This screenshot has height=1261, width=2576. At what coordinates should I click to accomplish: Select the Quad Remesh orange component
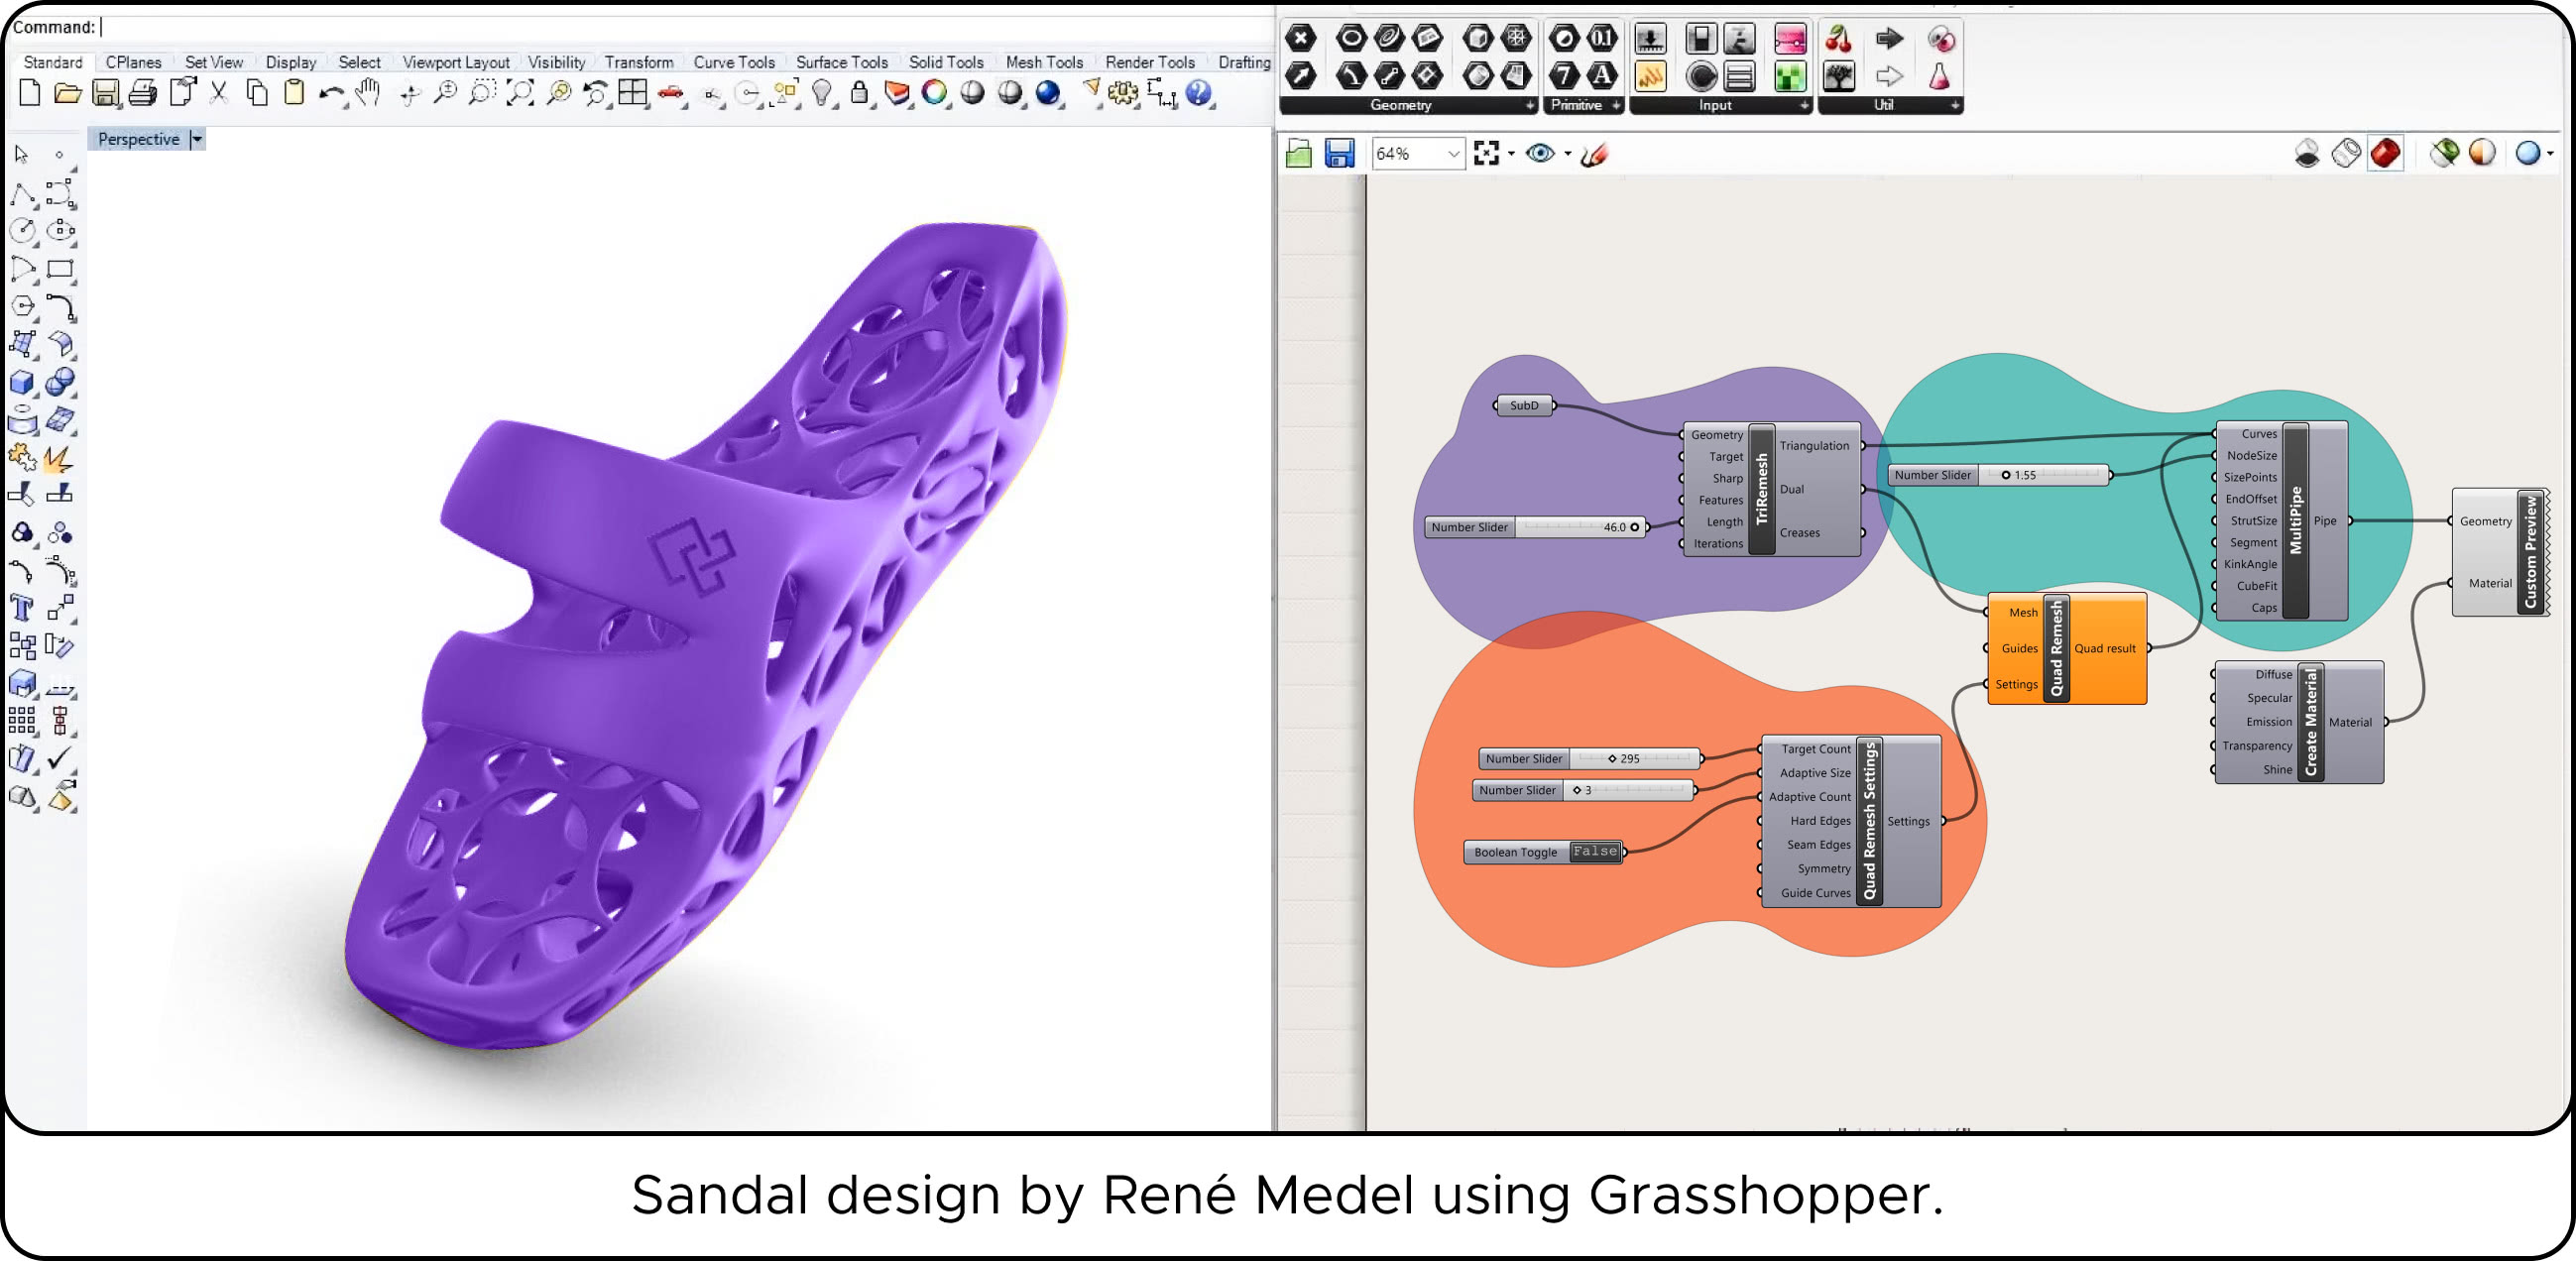click(2056, 648)
